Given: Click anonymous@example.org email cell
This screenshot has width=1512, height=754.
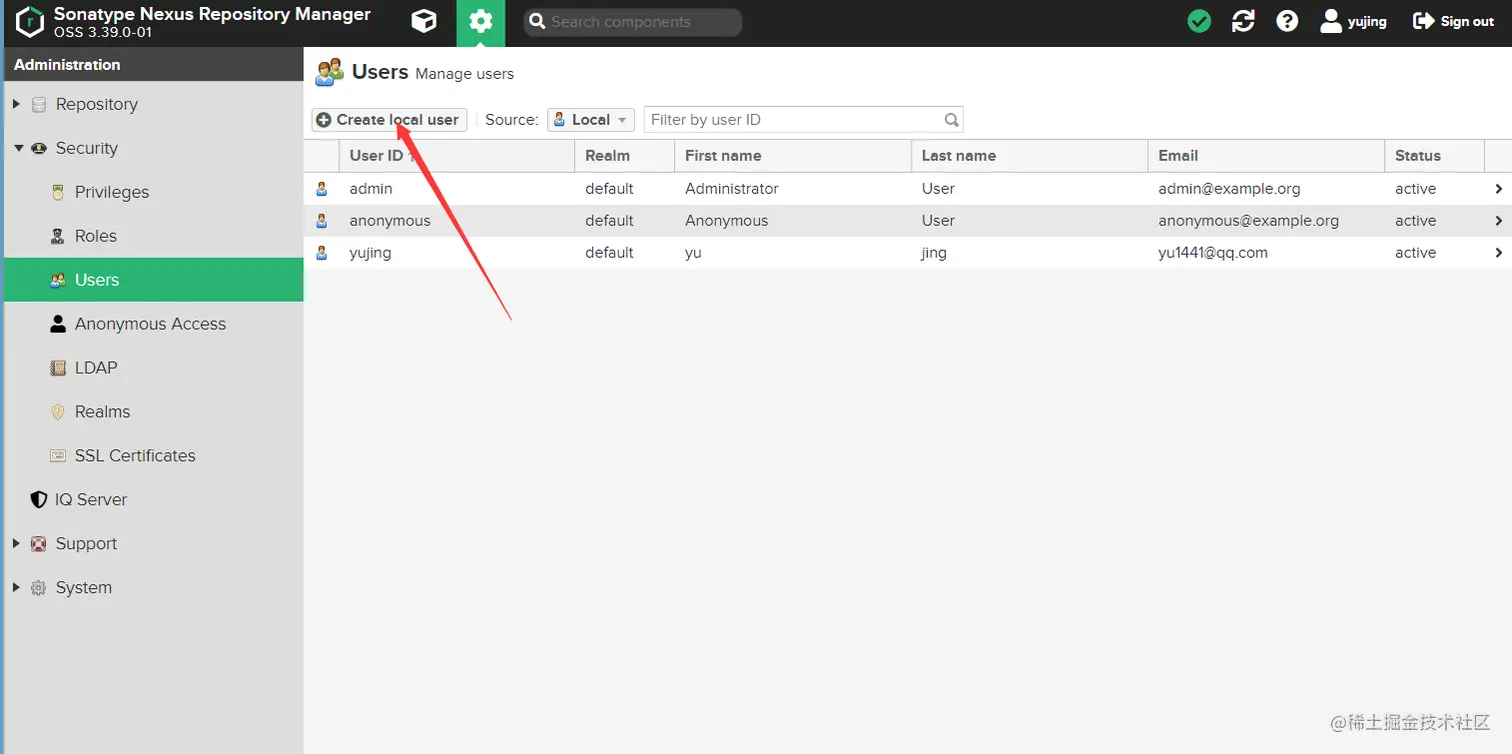Looking at the screenshot, I should (x=1248, y=221).
